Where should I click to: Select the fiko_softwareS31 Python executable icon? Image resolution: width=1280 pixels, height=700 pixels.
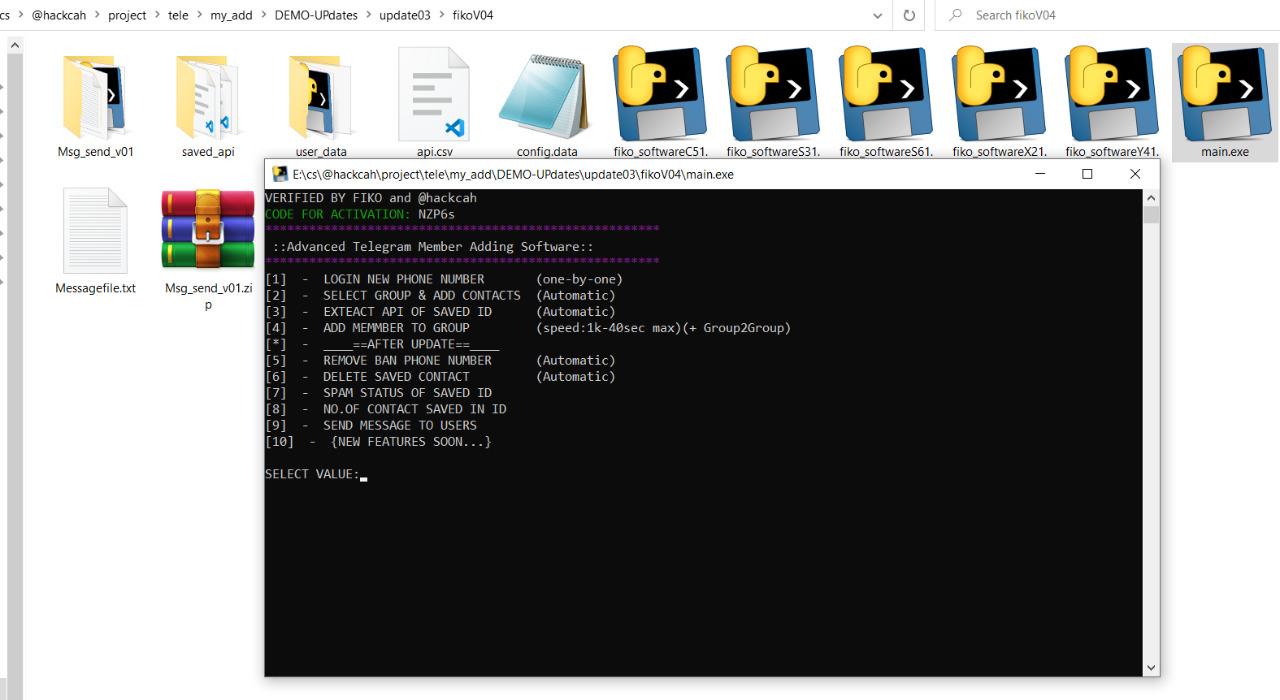773,94
